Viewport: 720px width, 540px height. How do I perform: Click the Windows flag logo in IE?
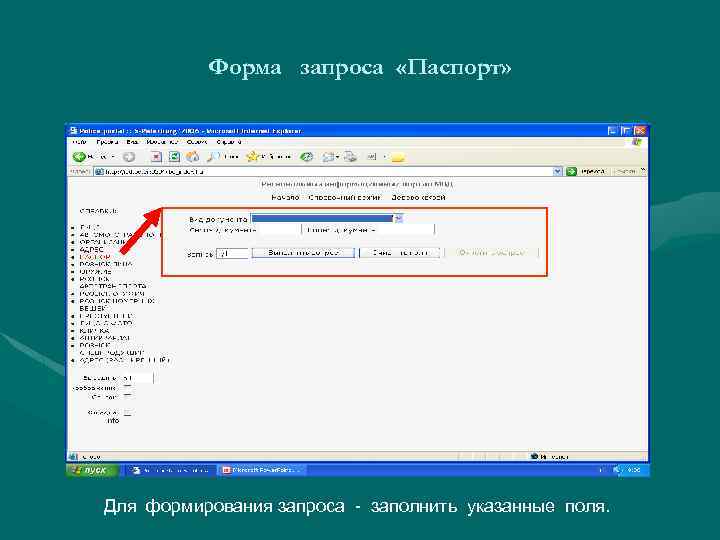(x=637, y=142)
